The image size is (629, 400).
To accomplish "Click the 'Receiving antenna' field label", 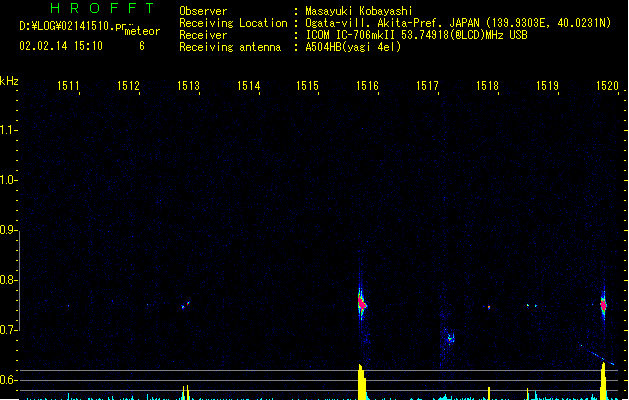I will [x=230, y=47].
